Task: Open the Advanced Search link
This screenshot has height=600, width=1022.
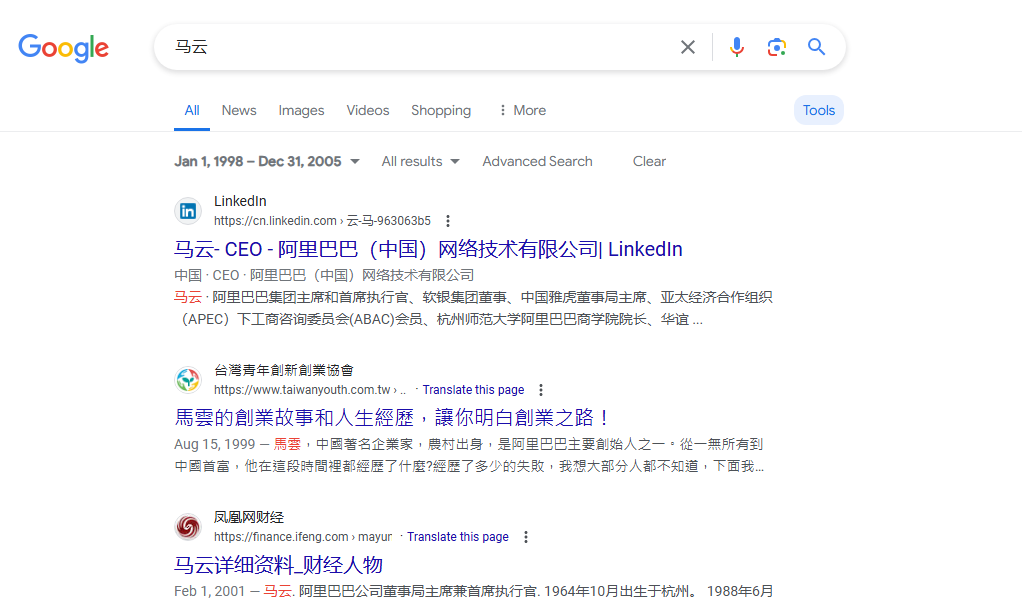Action: (537, 162)
